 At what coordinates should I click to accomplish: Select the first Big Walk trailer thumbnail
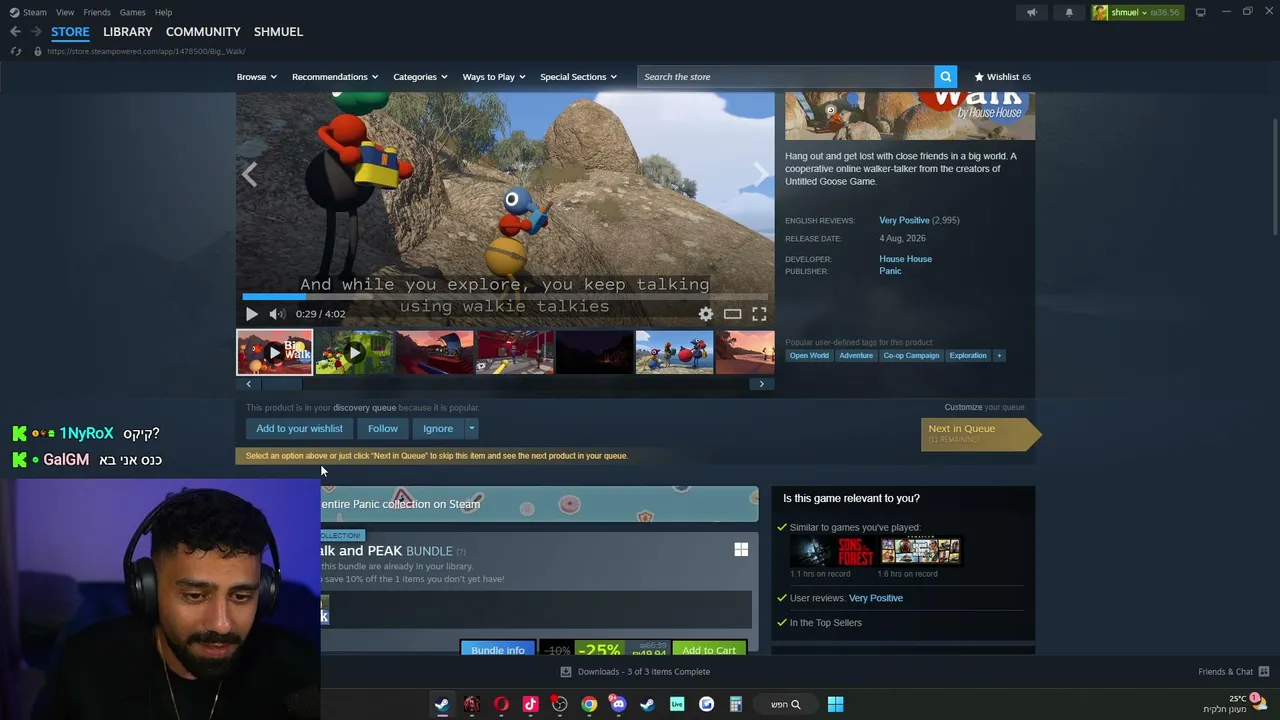[x=274, y=352]
